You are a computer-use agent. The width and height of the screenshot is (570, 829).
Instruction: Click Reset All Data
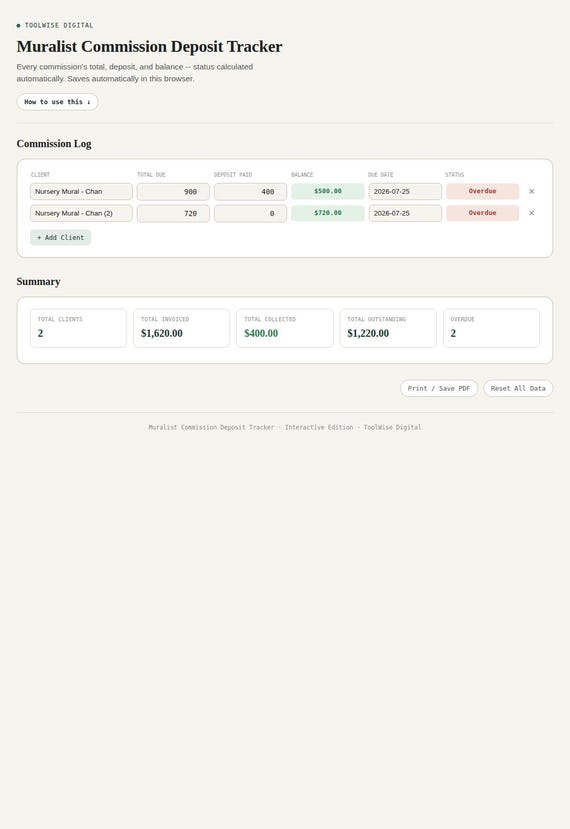click(x=518, y=389)
